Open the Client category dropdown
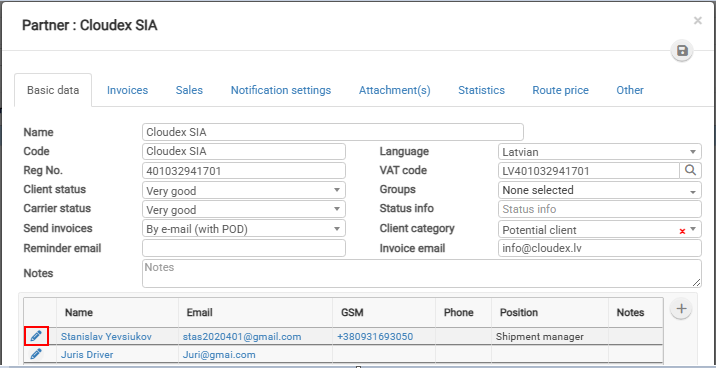 tap(694, 229)
